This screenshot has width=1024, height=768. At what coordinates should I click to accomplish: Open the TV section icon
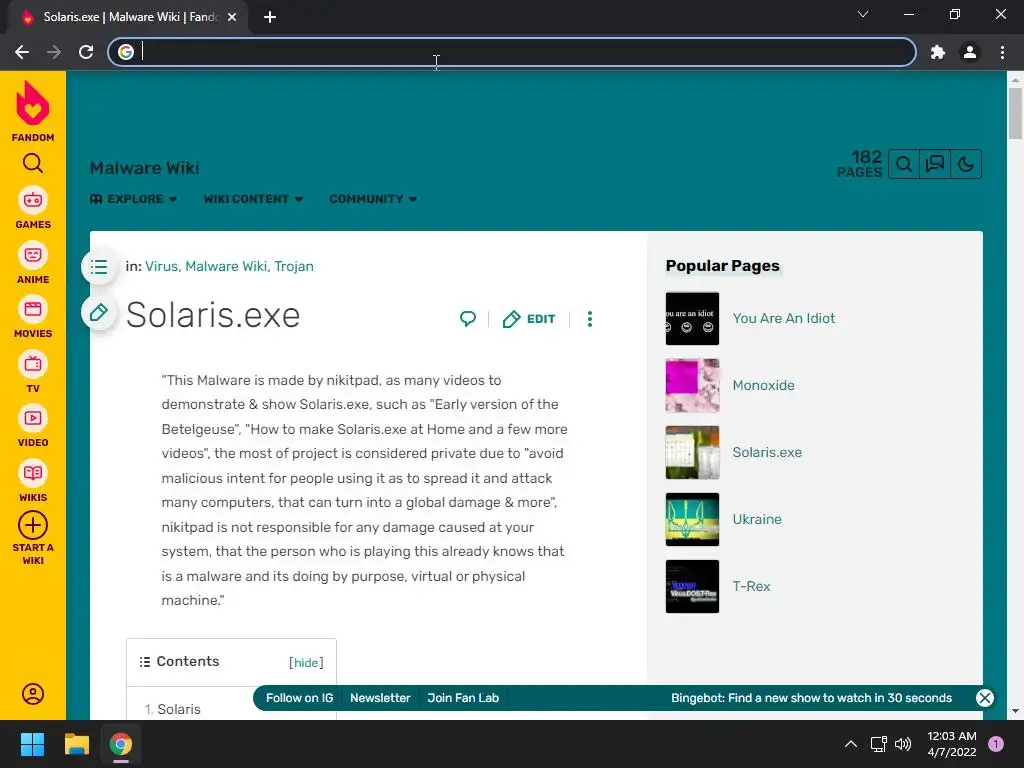coord(33,364)
